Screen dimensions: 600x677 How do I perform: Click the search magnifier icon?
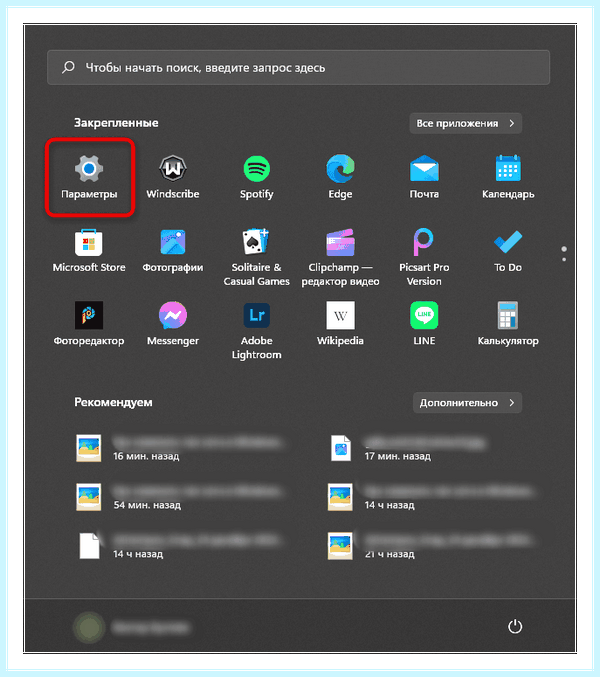click(x=68, y=67)
